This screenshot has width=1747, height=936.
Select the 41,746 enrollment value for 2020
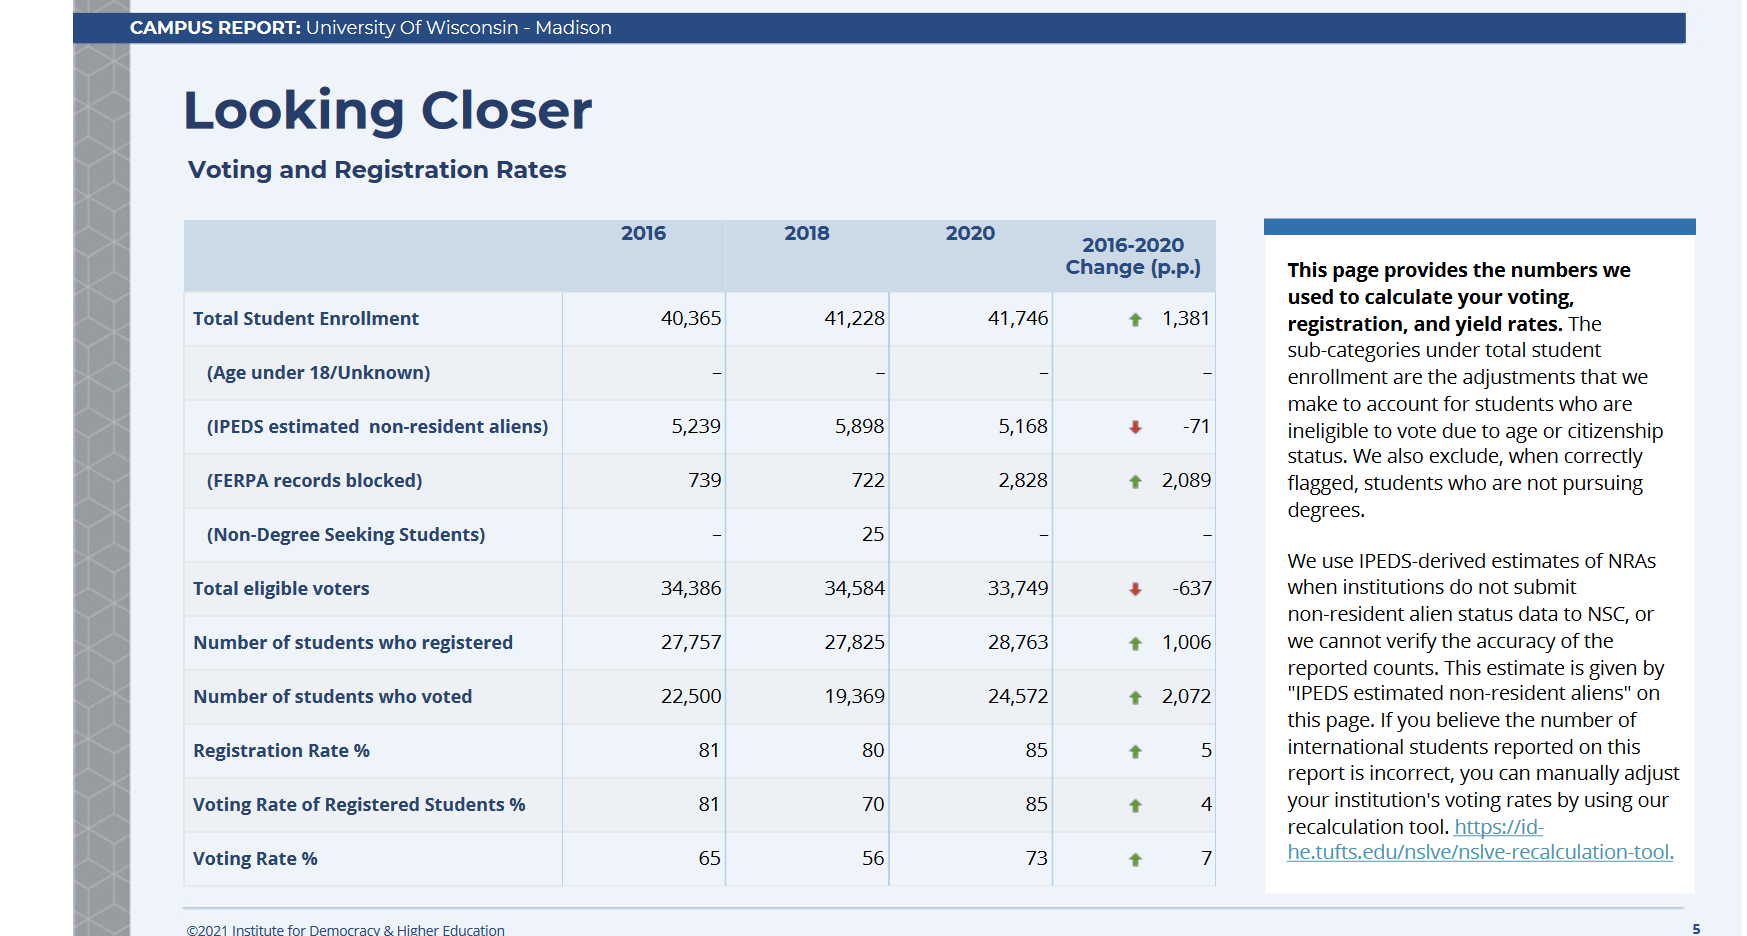[x=1018, y=318]
